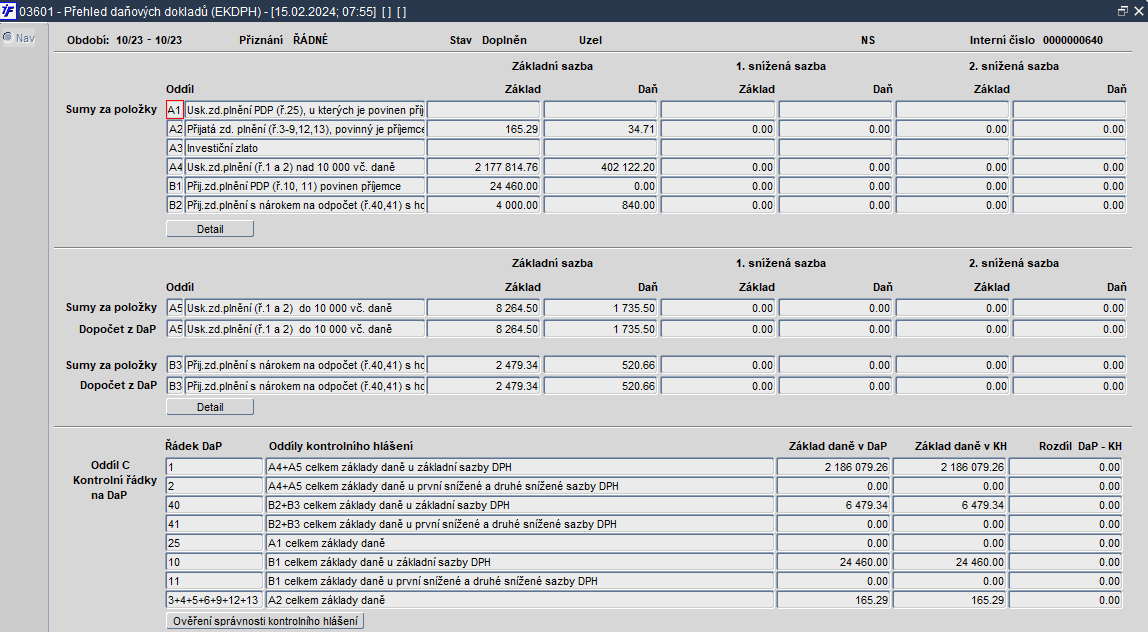Click the A2 row description field
This screenshot has width=1148, height=632.
tap(305, 129)
